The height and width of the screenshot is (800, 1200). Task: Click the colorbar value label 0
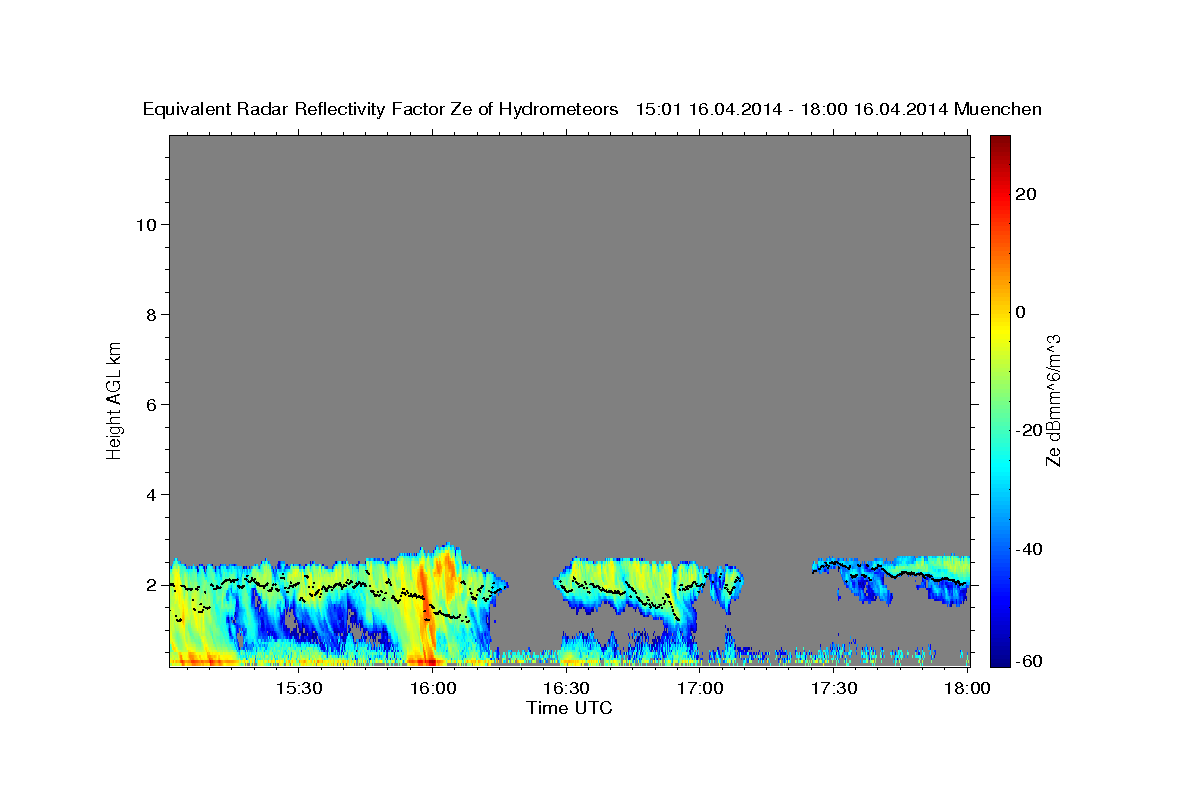(x=1021, y=312)
